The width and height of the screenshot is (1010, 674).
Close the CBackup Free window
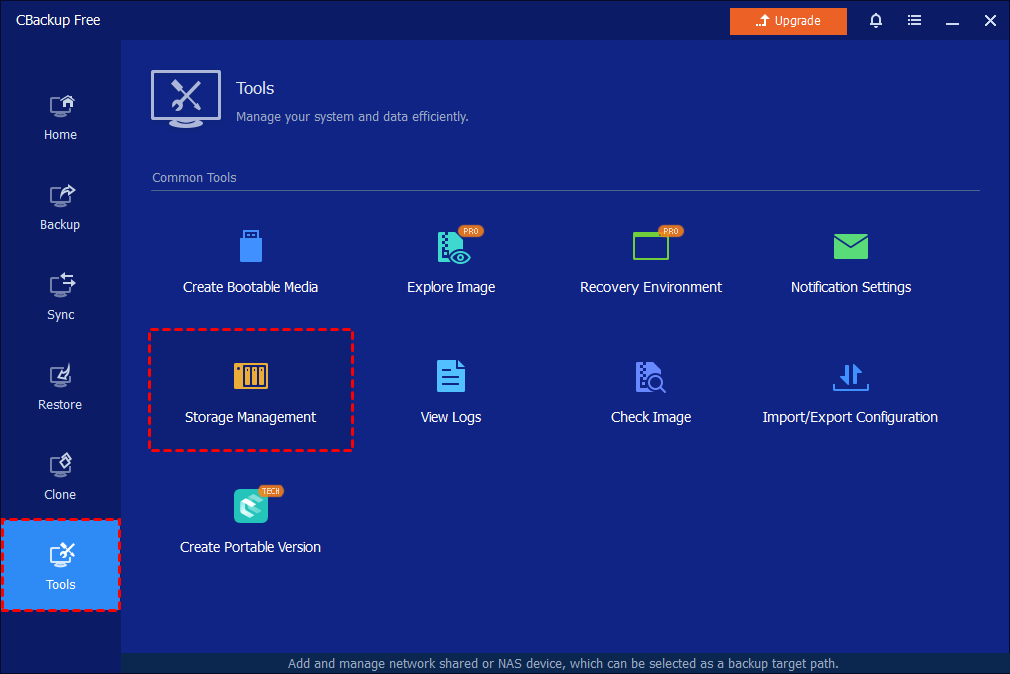pyautogui.click(x=990, y=21)
